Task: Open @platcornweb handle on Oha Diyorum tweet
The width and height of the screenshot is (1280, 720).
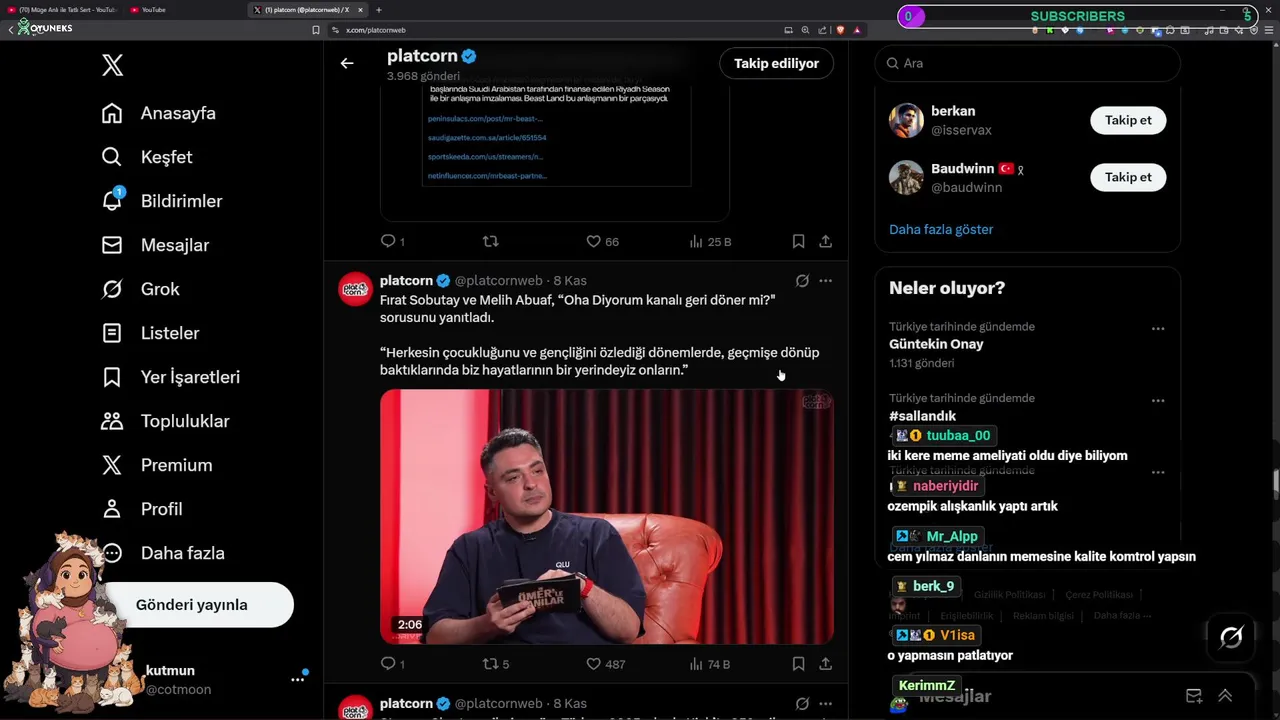Action: (x=499, y=281)
